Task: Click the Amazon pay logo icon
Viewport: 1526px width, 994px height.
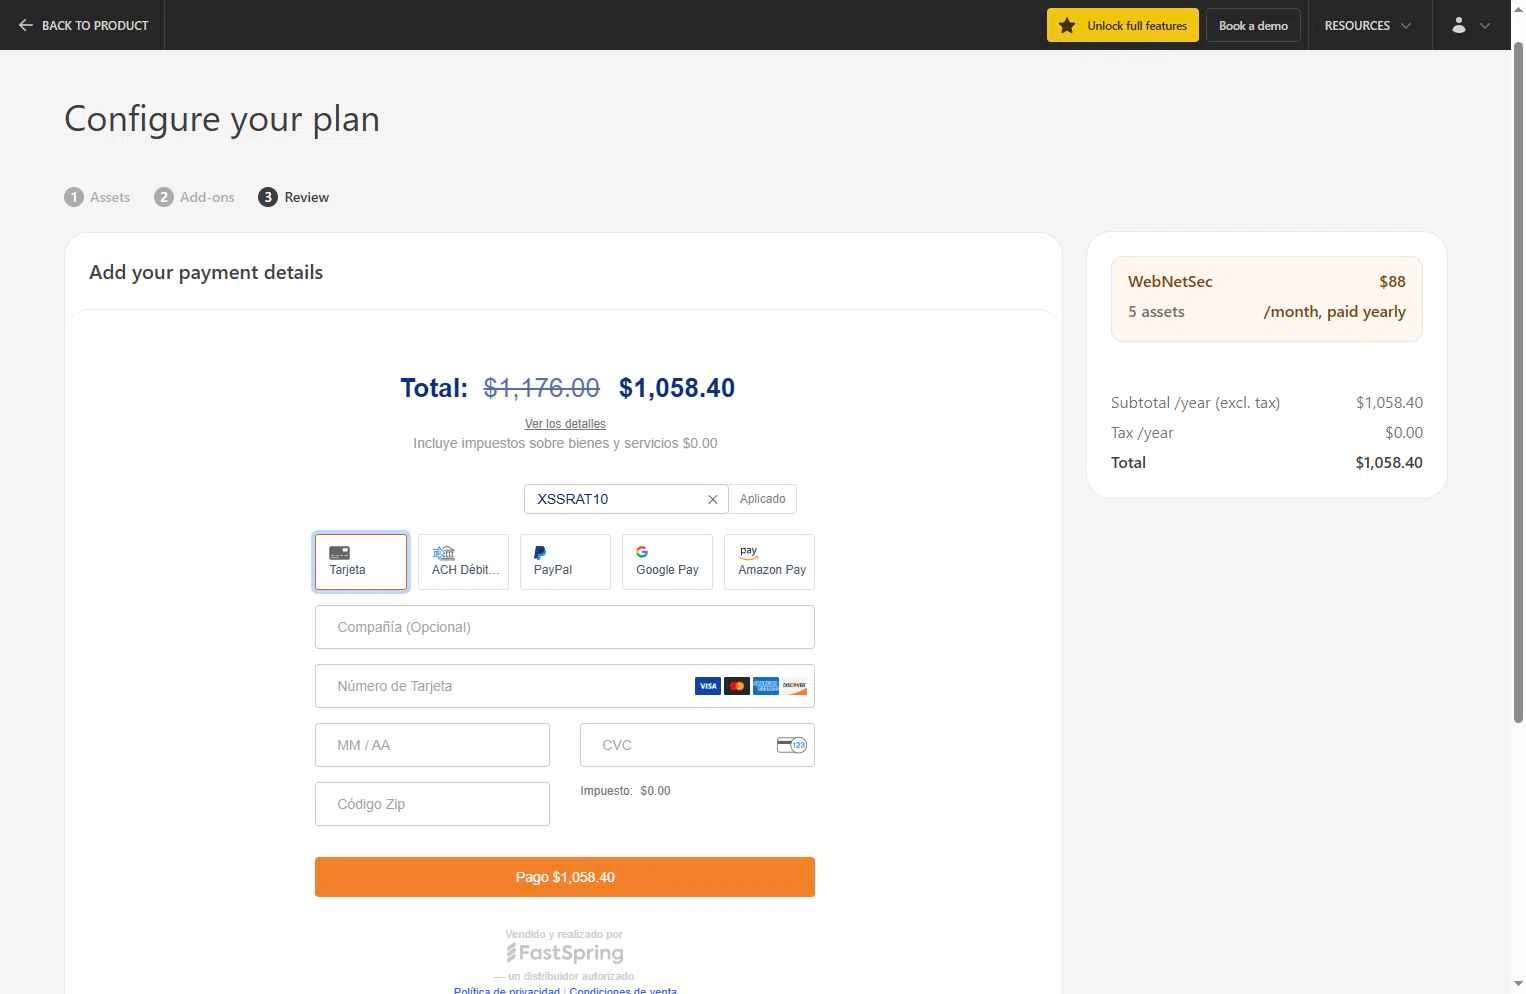Action: [x=748, y=552]
